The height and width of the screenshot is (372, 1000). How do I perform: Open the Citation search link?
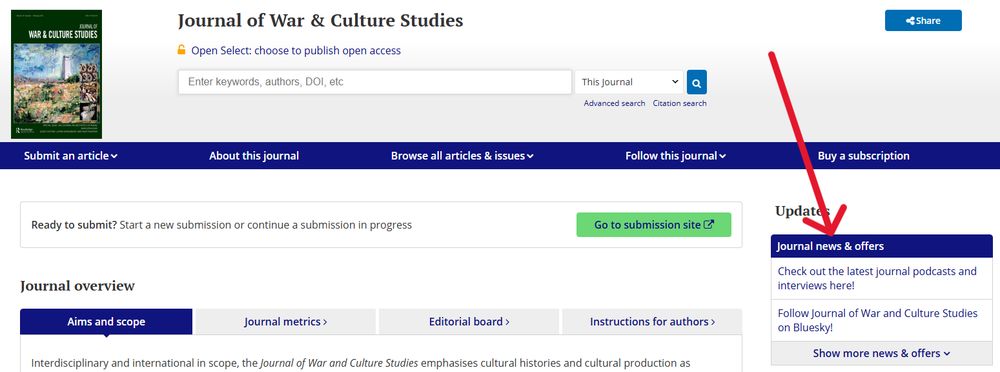[679, 103]
